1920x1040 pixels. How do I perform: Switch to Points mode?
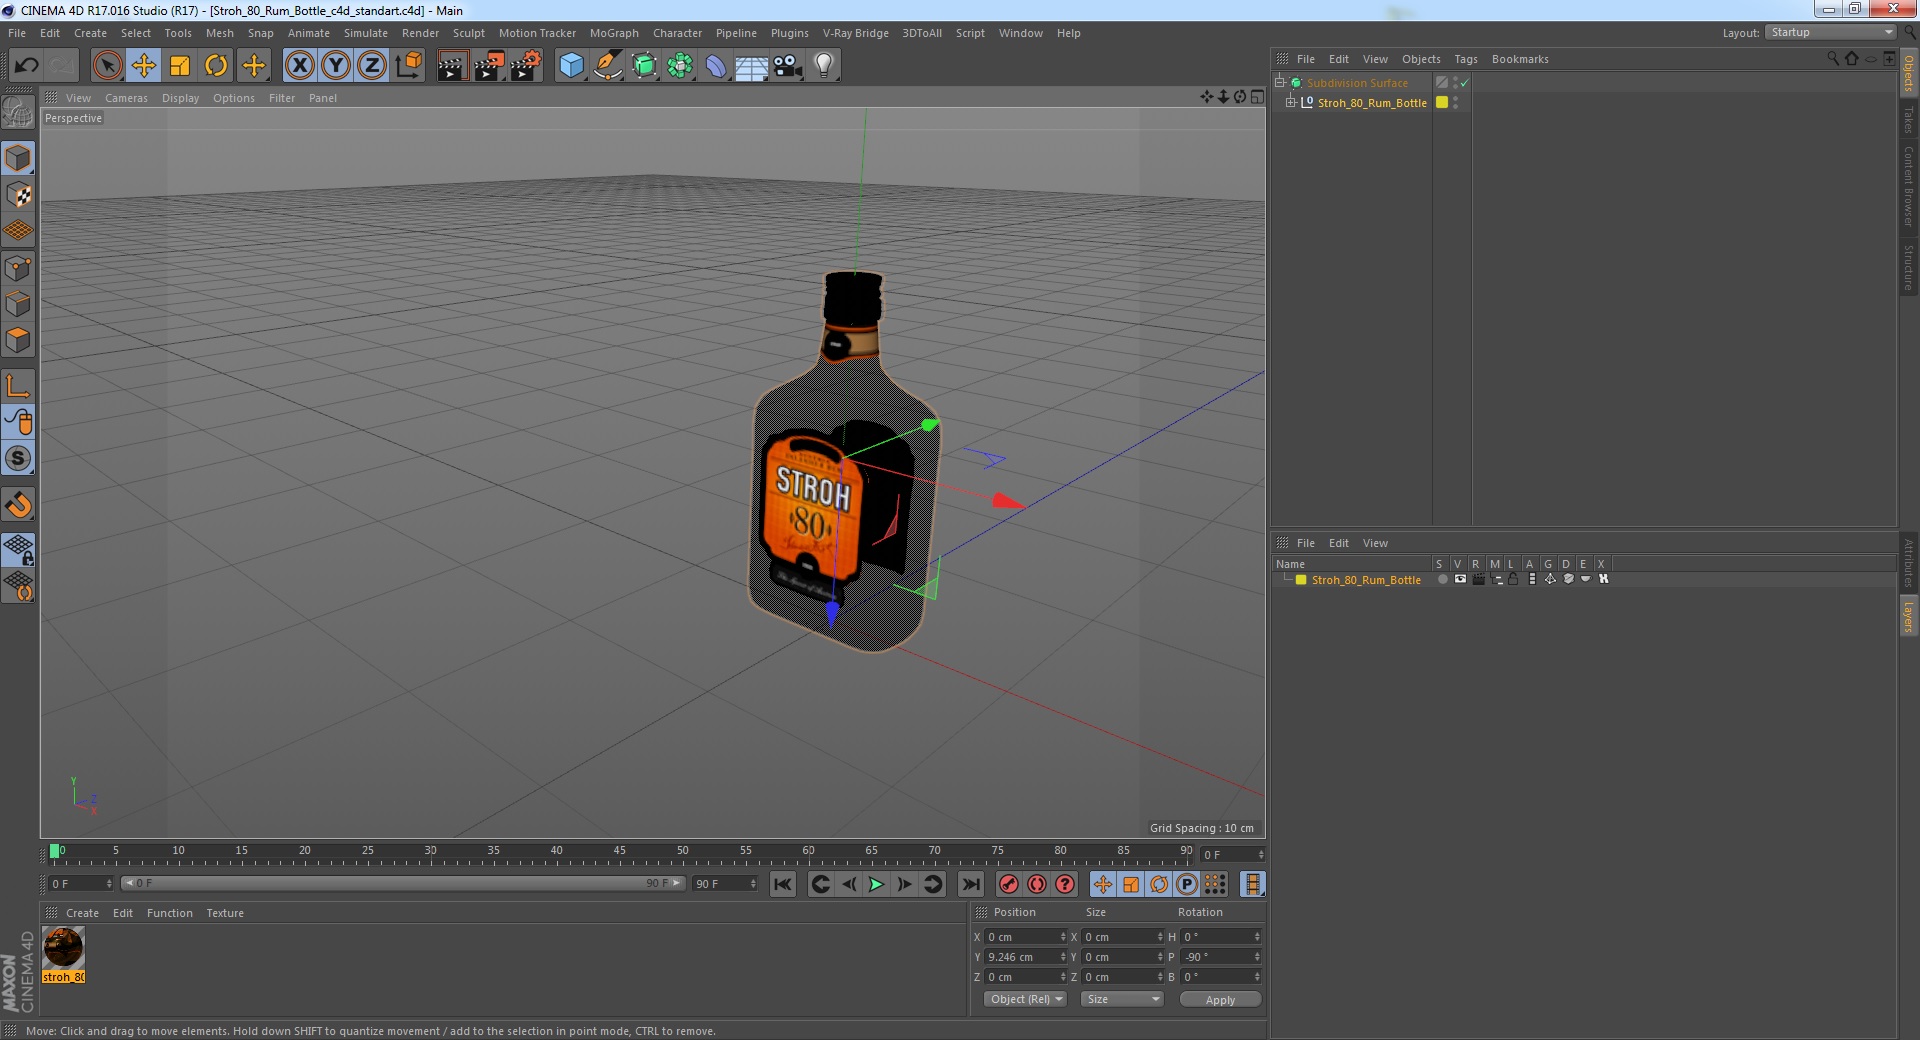[18, 267]
